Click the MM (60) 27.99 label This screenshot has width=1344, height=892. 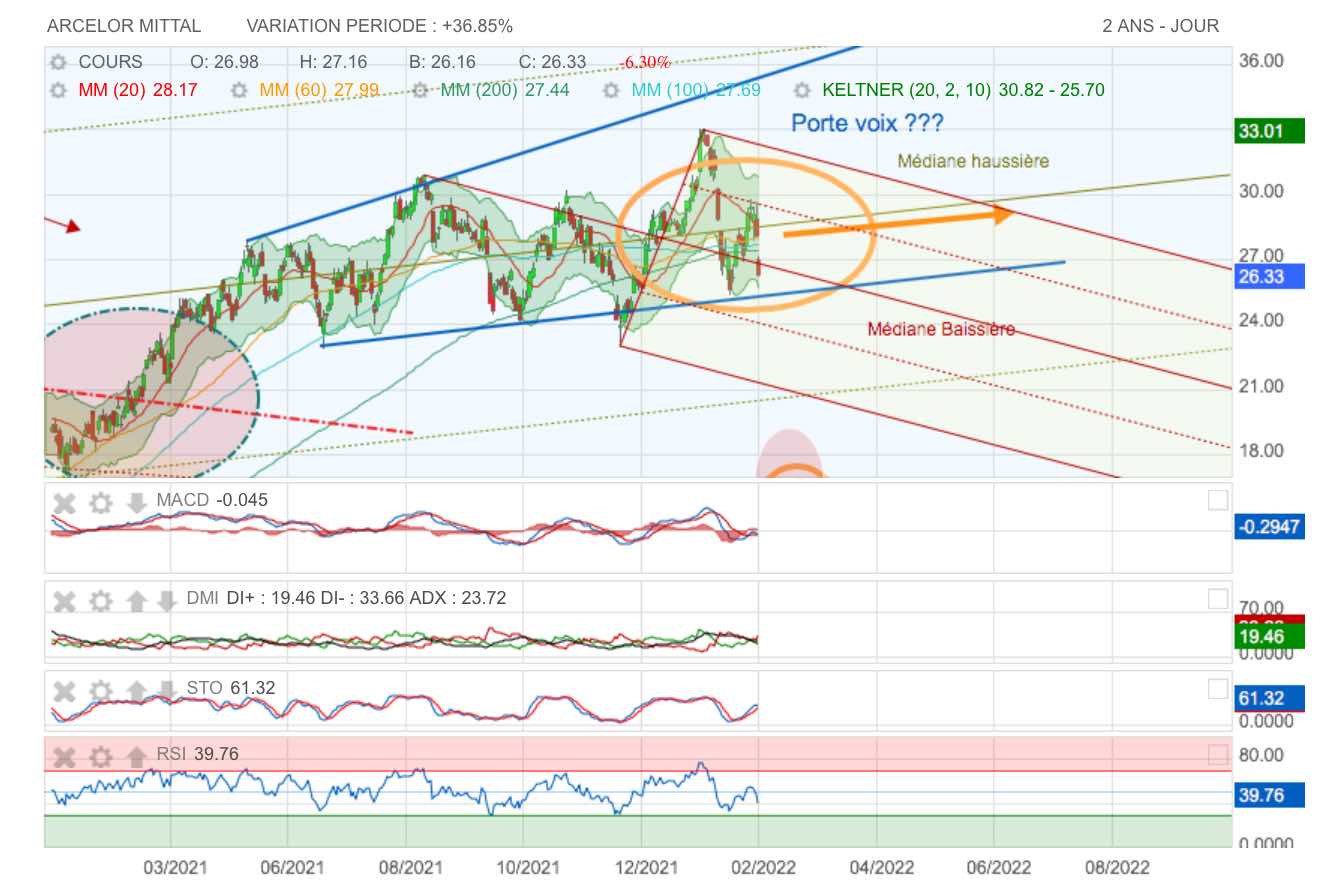tap(319, 90)
